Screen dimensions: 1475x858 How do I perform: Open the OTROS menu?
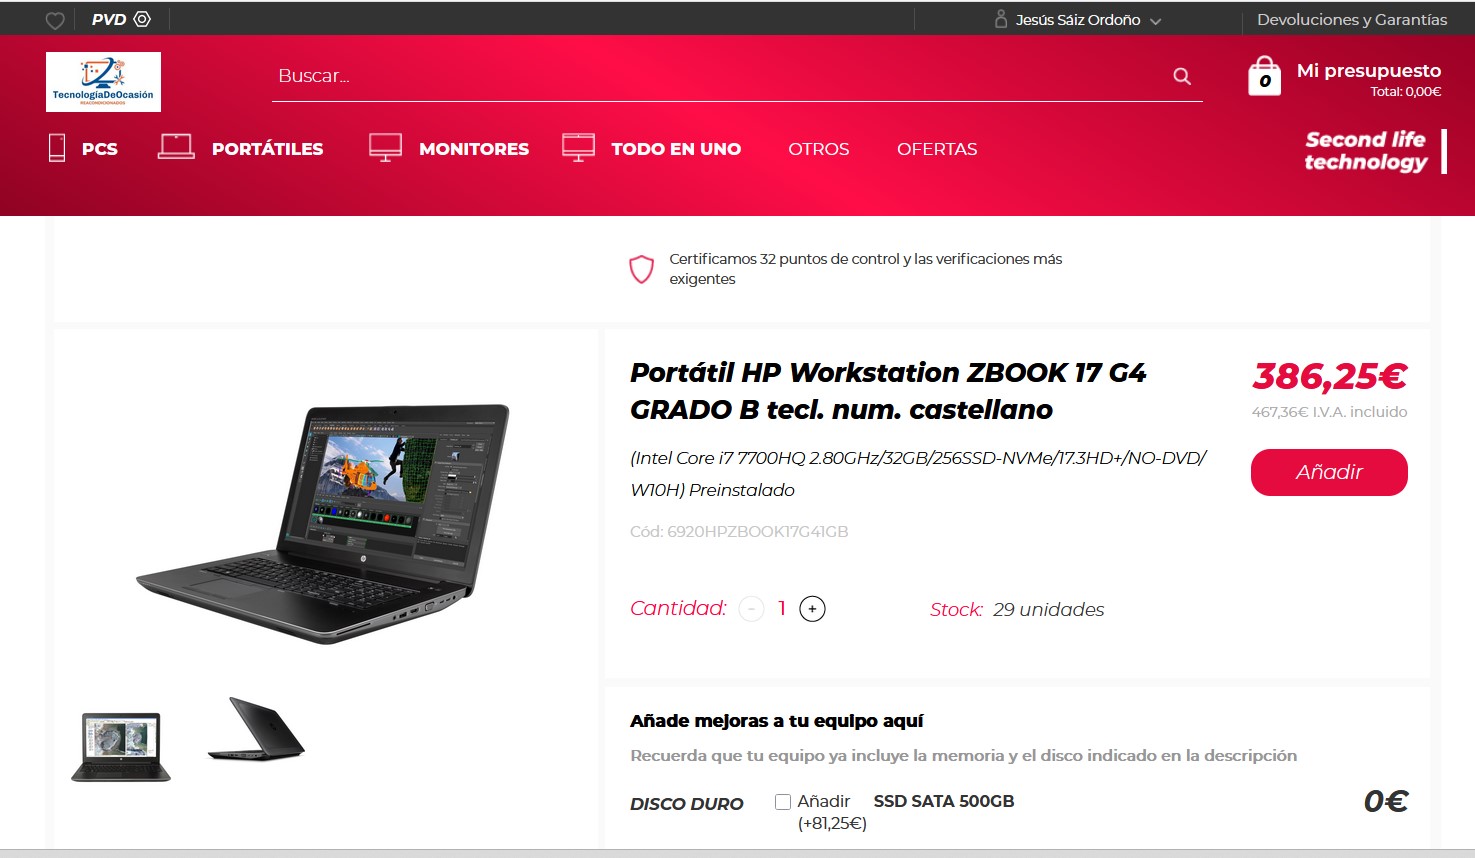pos(819,149)
